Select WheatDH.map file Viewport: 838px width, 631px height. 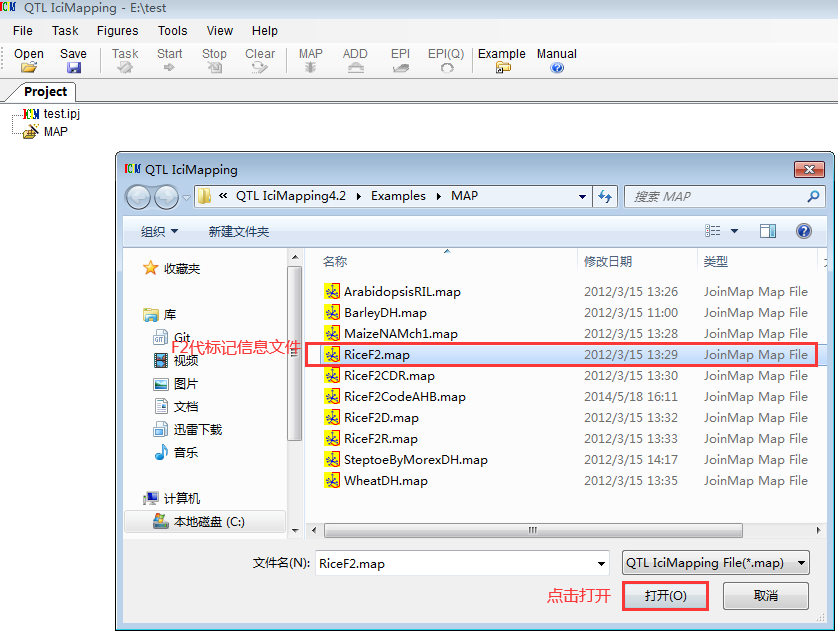pos(385,480)
